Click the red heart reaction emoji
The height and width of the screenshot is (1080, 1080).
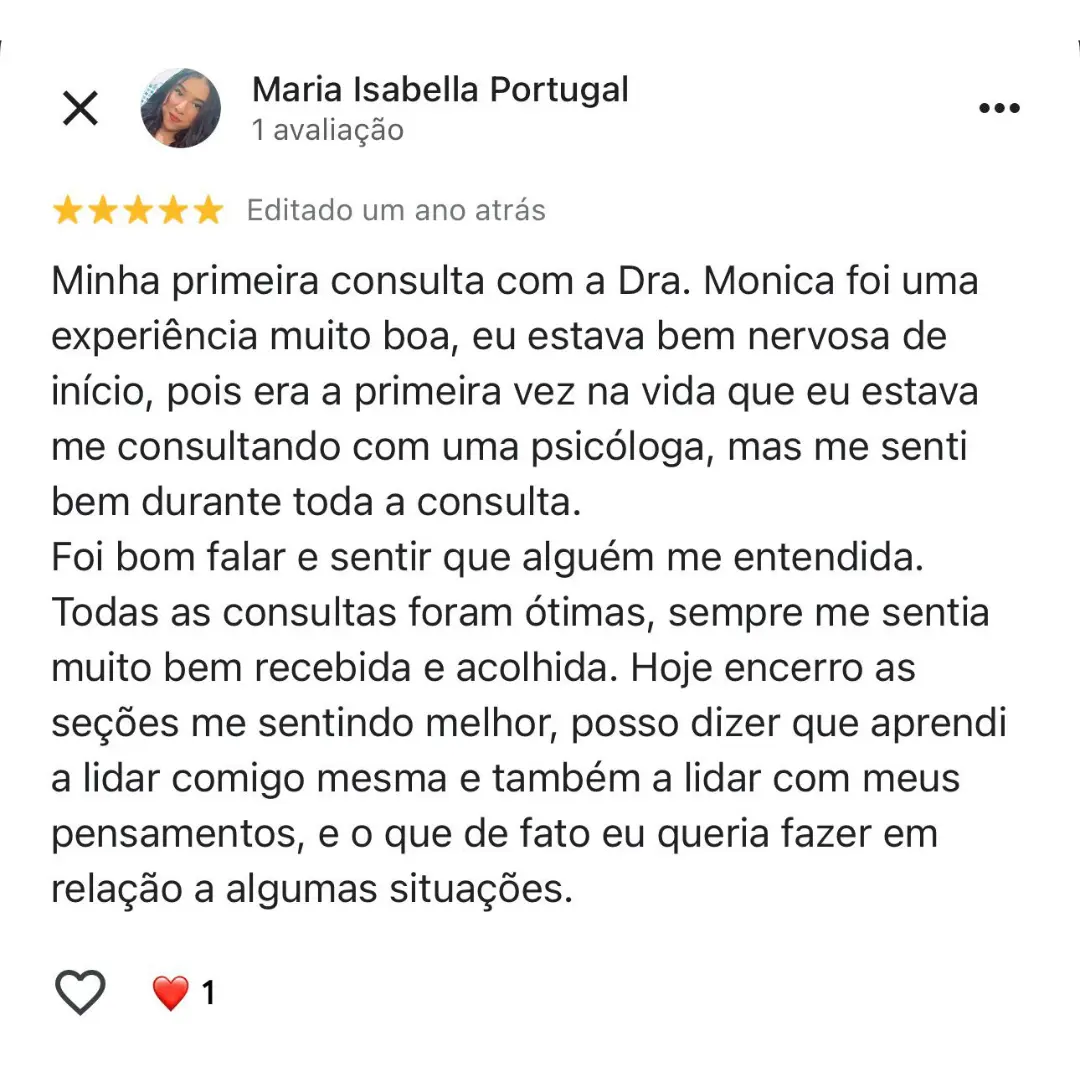coord(170,993)
